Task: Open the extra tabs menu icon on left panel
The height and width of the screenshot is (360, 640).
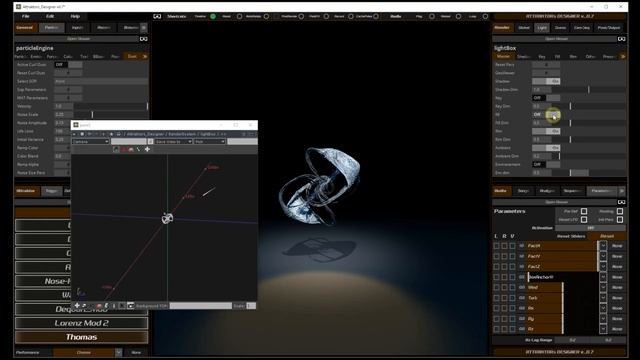Action: coord(144,27)
